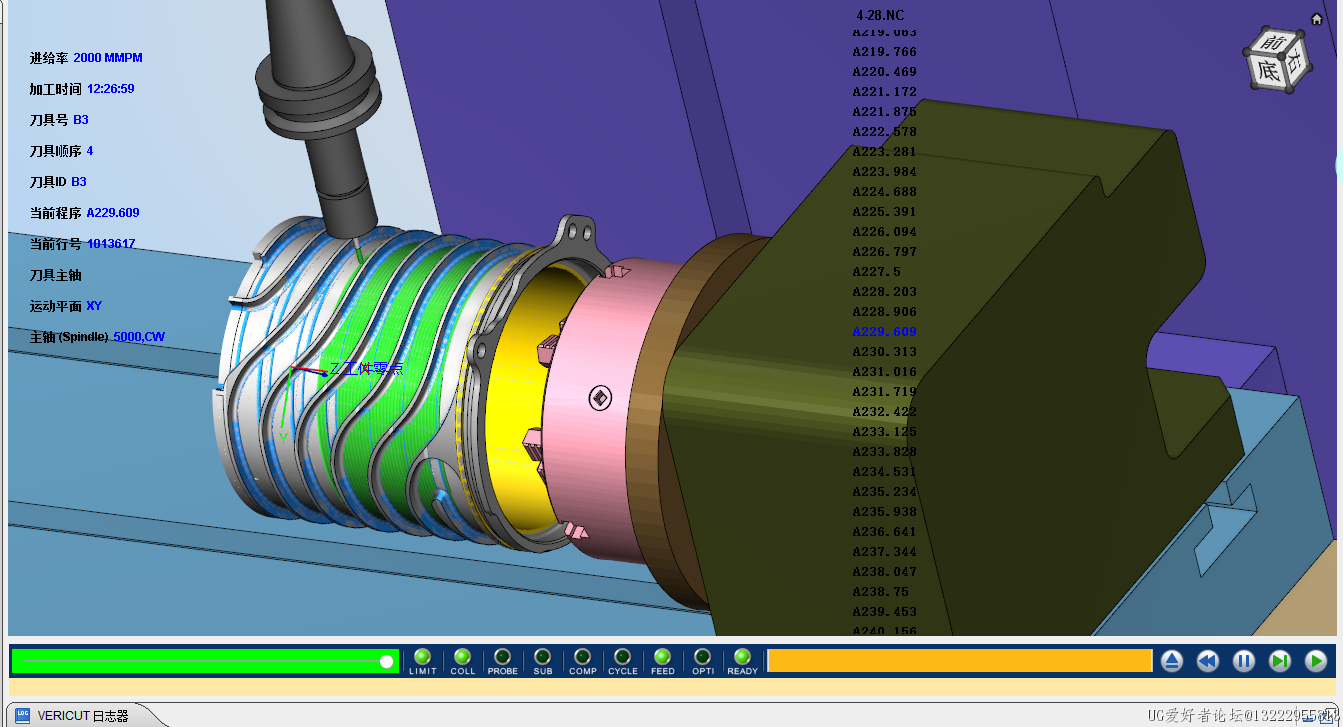Click NC line A225.391

click(884, 212)
